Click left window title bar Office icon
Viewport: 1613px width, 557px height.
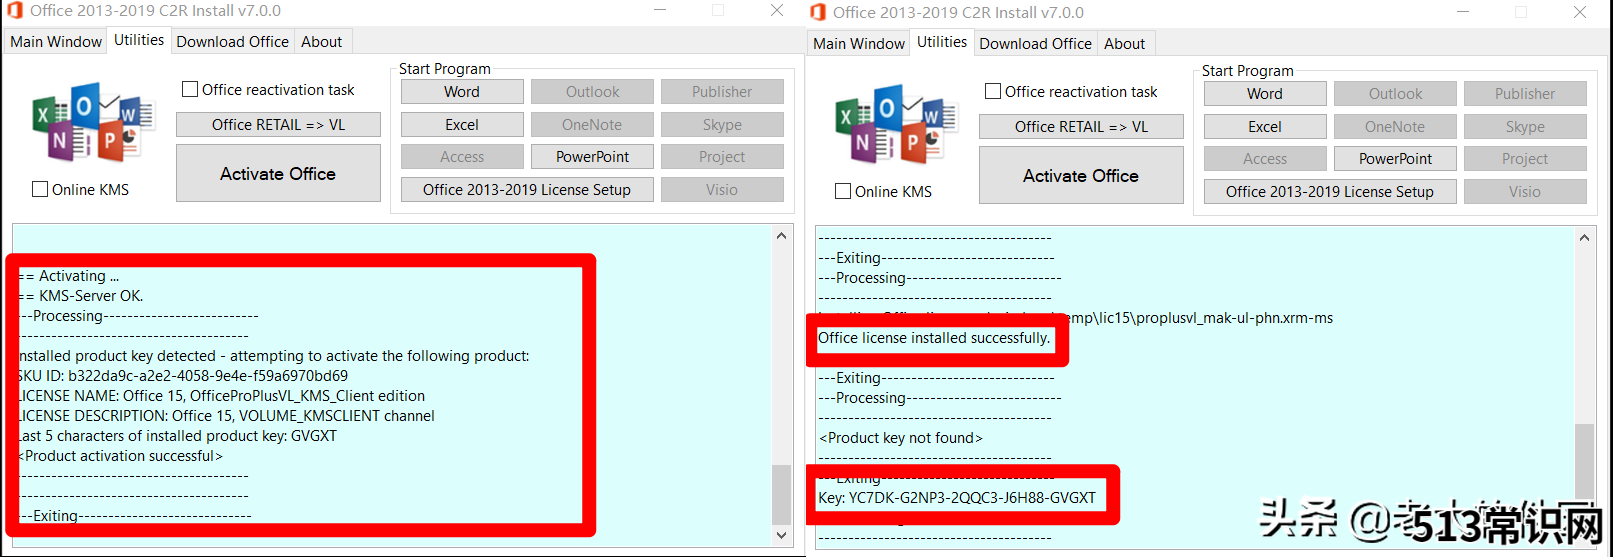point(14,11)
